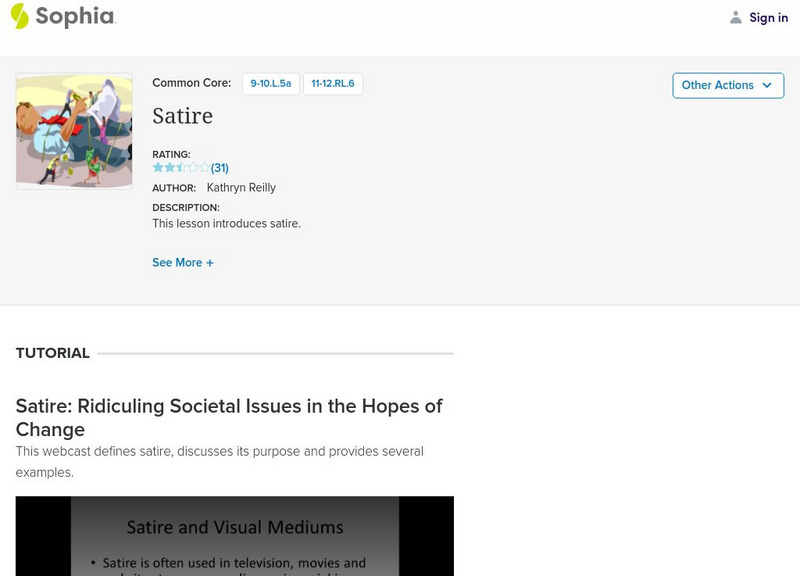Screen dimensions: 800x576
Task: Open the (31) ratings count
Action: click(220, 168)
